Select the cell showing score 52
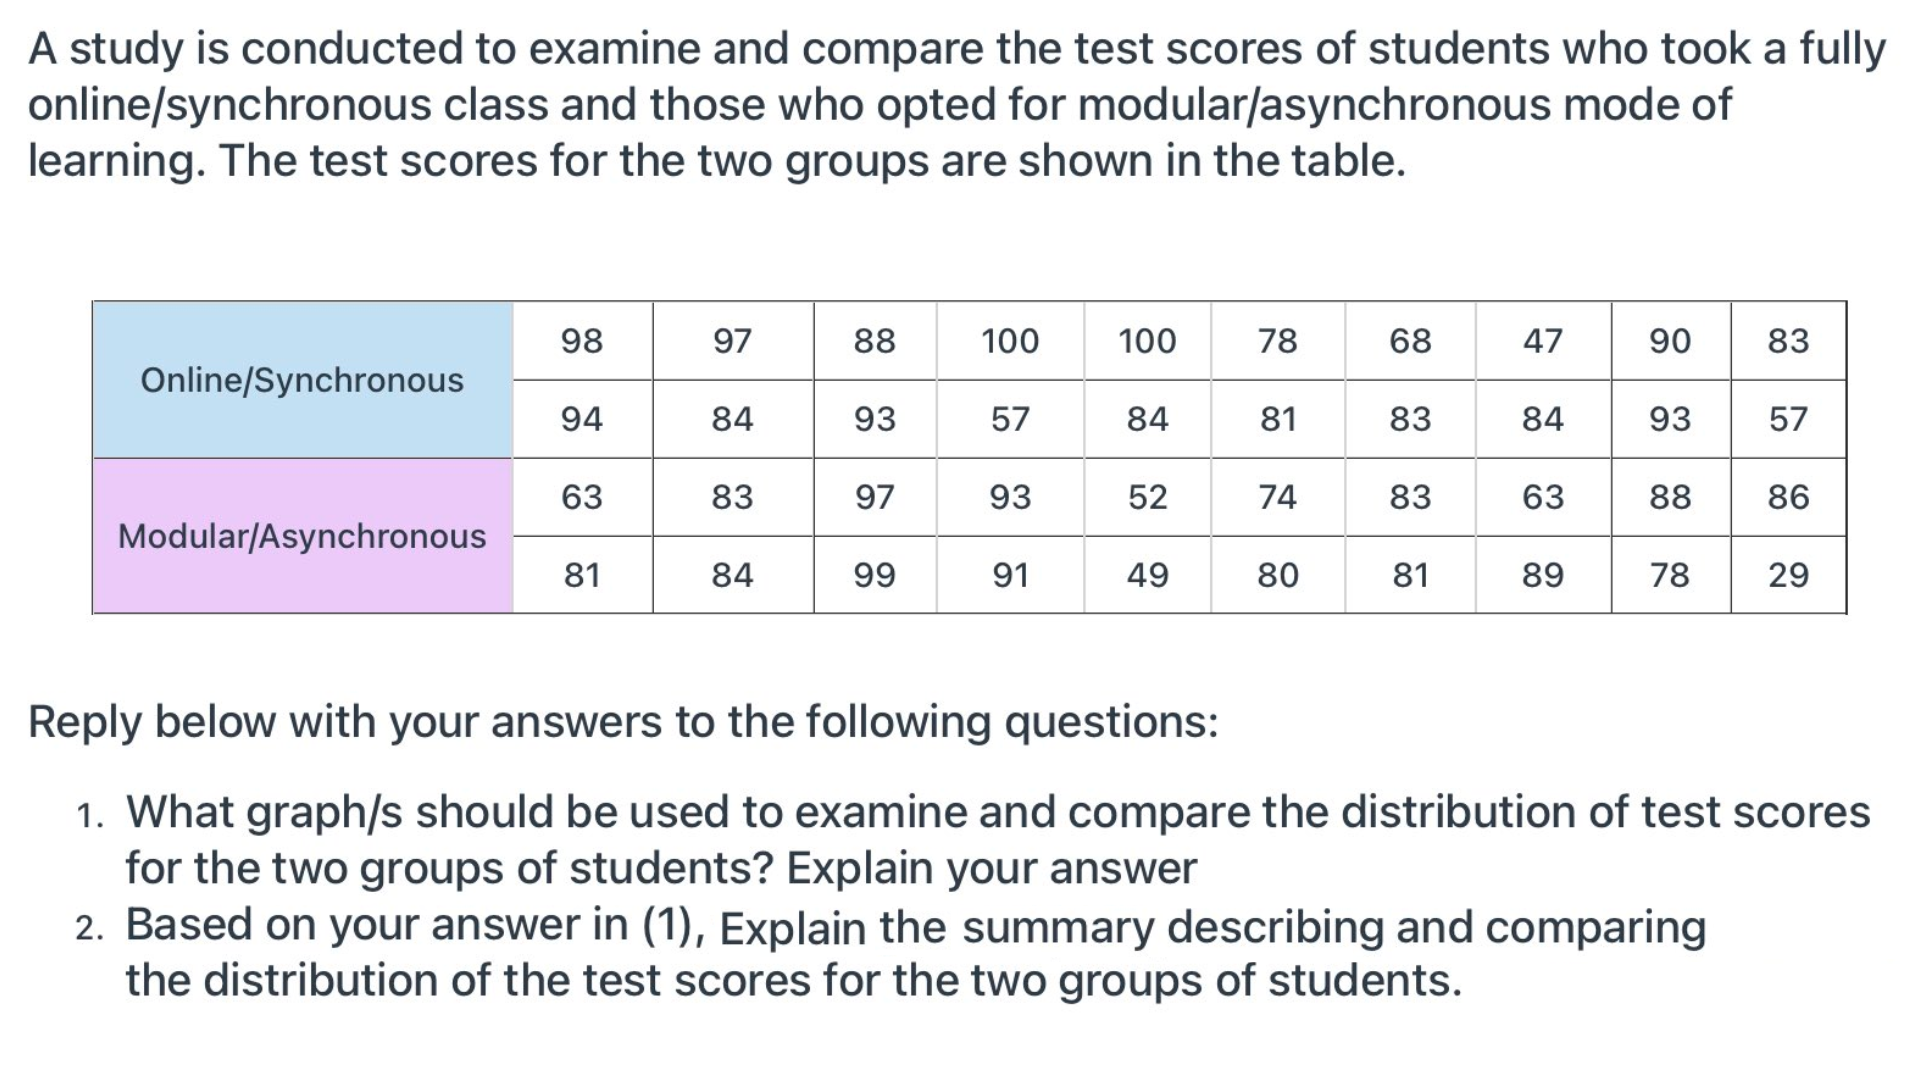 pos(1147,497)
